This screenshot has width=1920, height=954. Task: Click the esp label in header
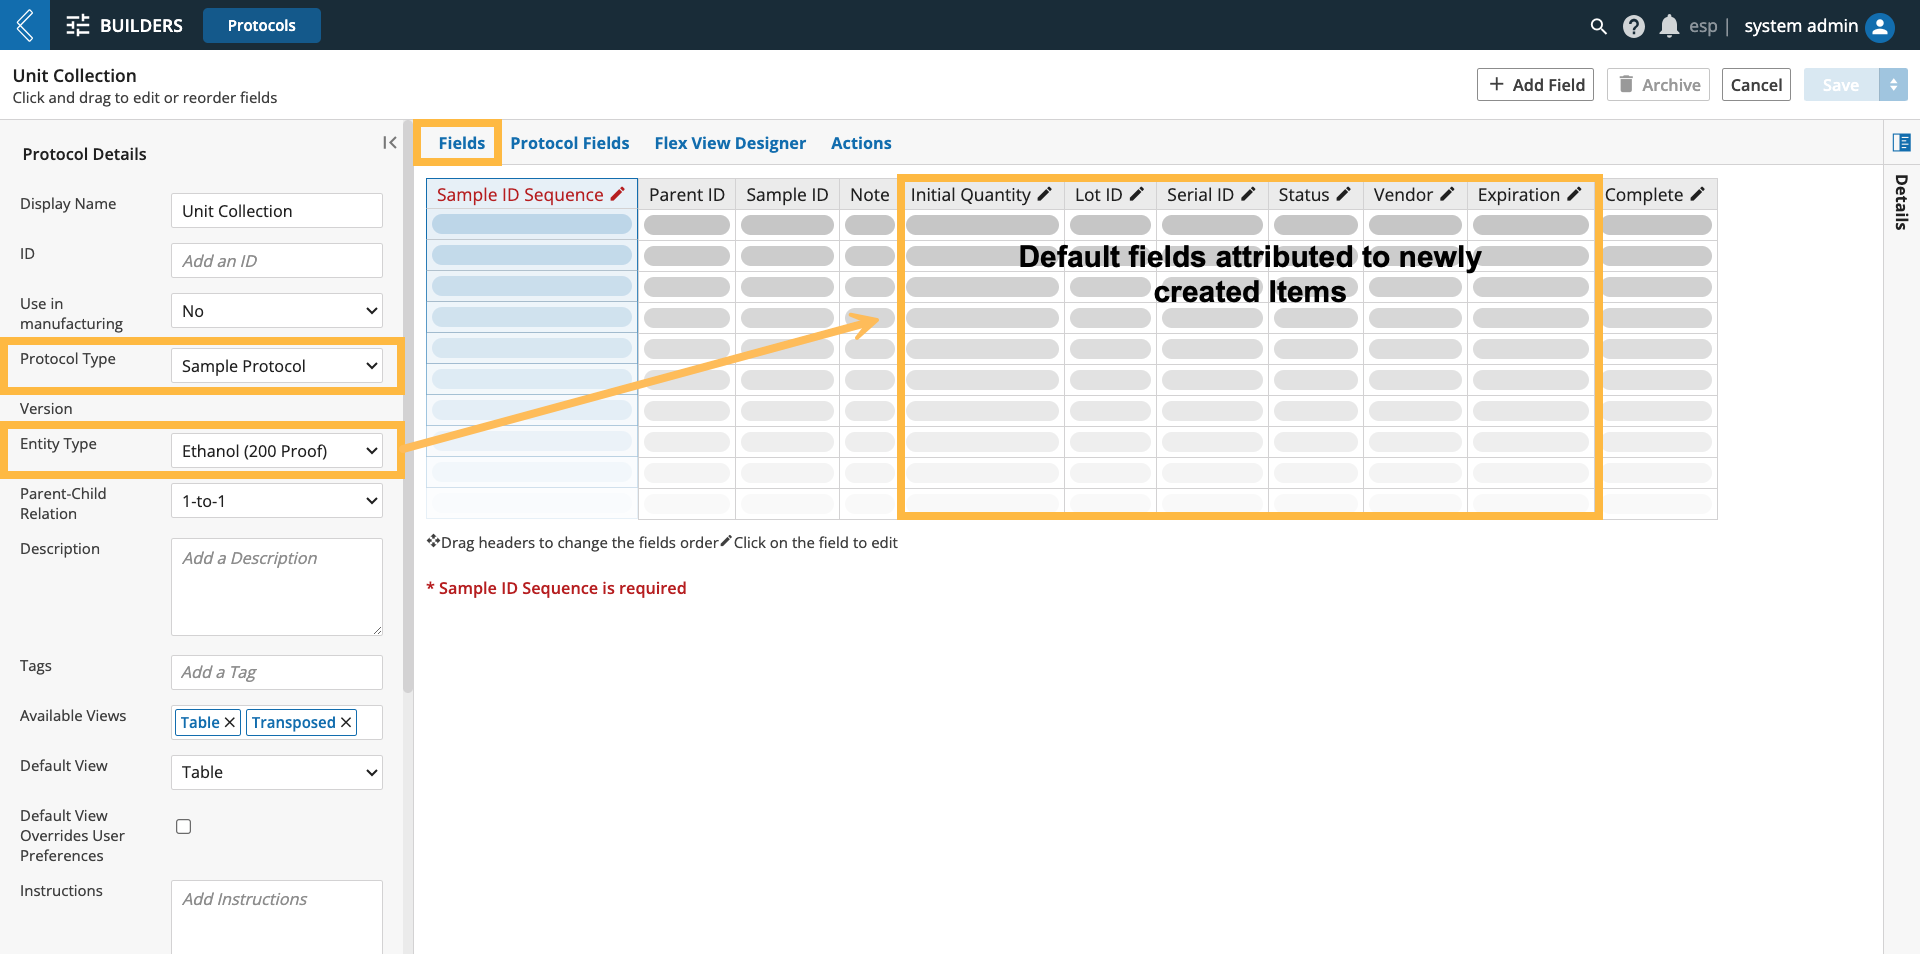pyautogui.click(x=1703, y=26)
